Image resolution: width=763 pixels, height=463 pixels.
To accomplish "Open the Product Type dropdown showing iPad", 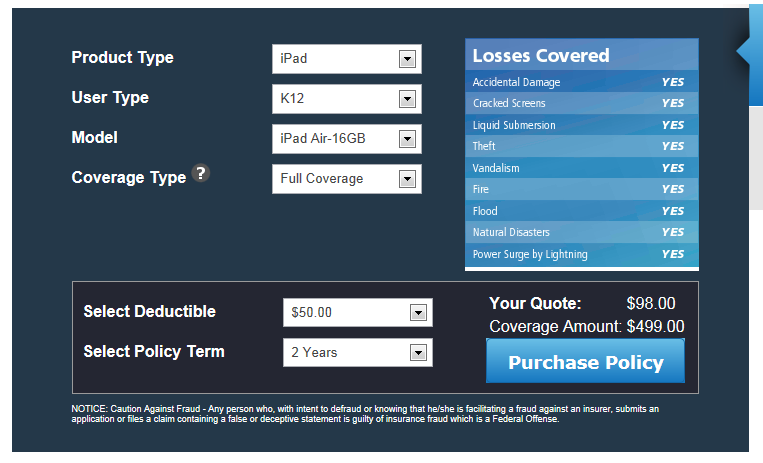I will [347, 59].
